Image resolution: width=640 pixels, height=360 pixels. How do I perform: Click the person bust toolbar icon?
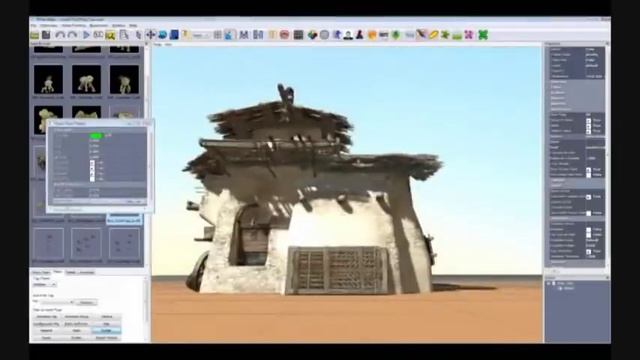(x=348, y=35)
